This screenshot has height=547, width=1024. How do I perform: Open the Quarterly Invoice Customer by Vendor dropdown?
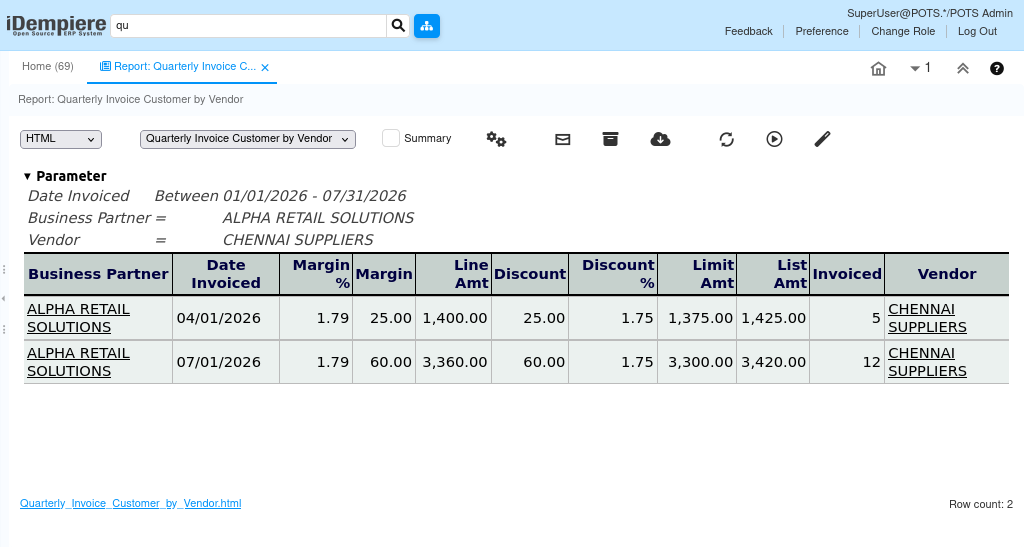[248, 139]
